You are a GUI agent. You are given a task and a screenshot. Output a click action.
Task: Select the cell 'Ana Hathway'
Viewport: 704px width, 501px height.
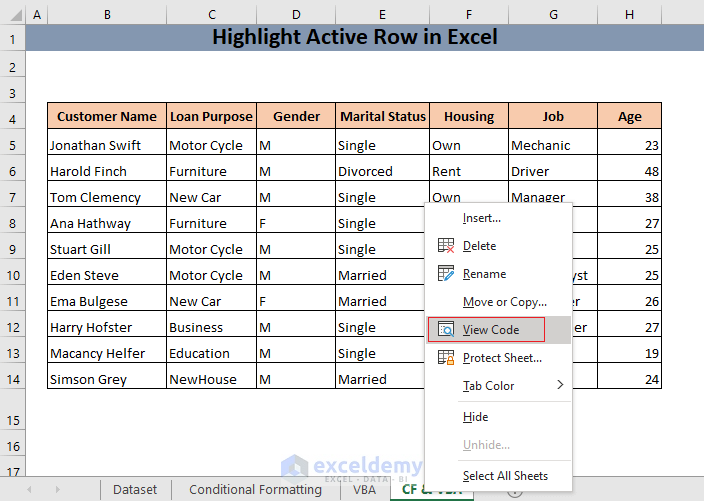coord(107,220)
